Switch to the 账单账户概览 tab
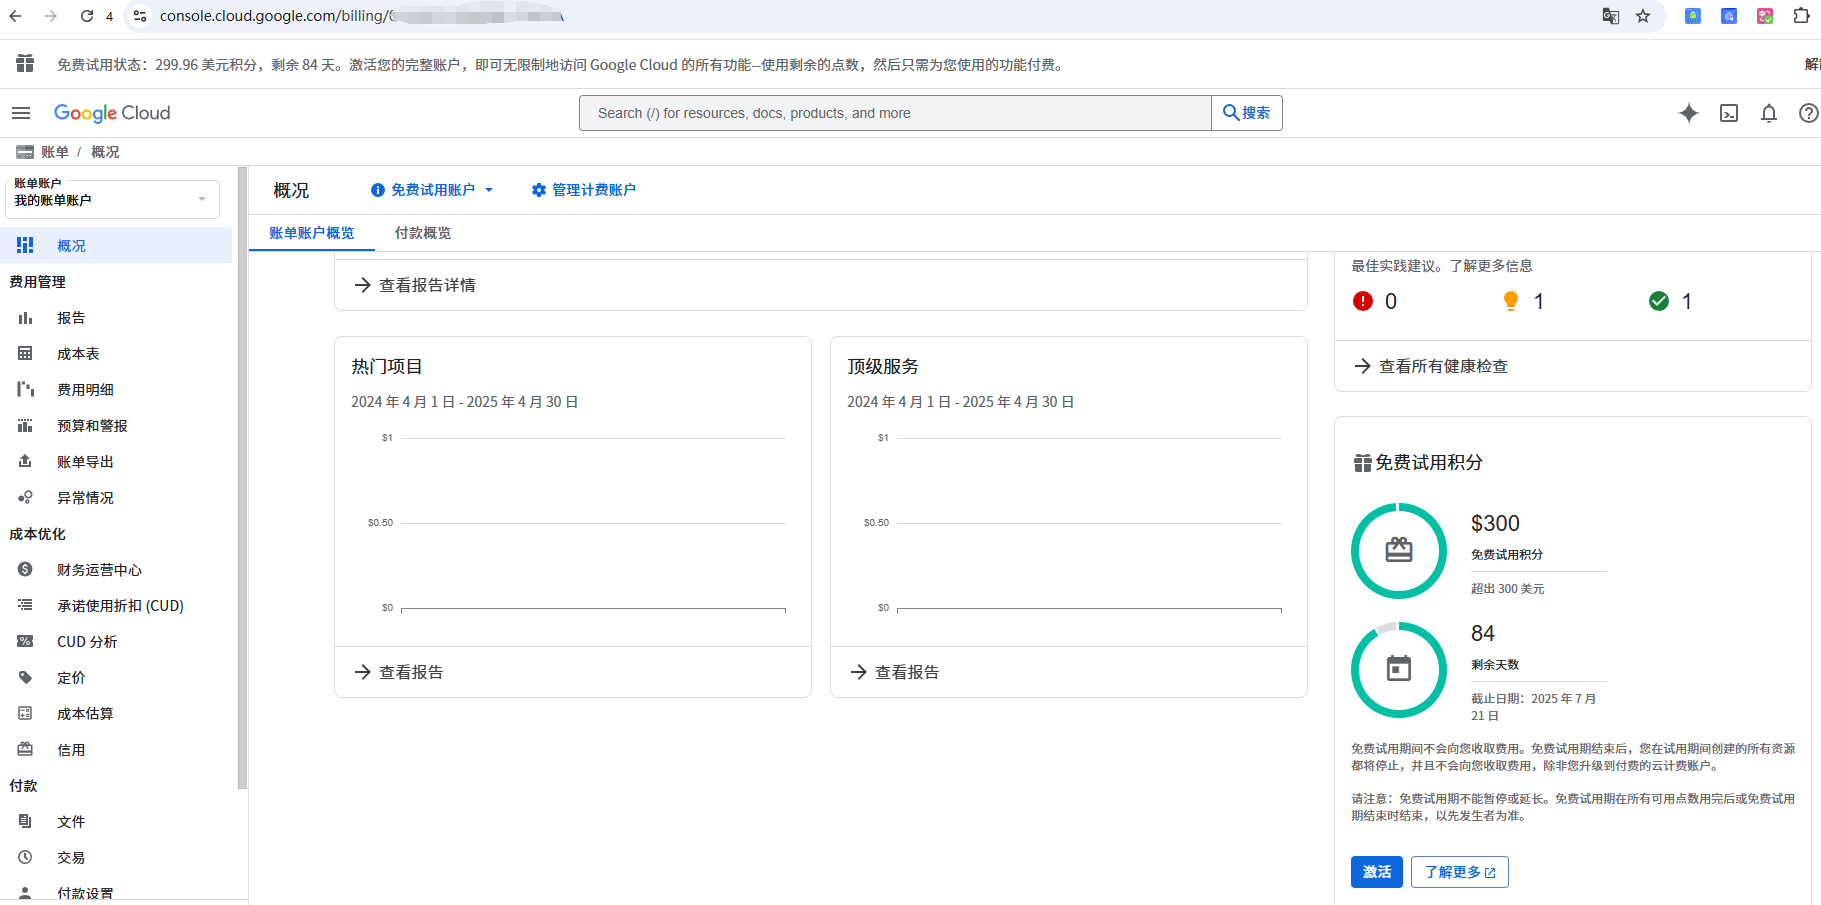 (312, 233)
